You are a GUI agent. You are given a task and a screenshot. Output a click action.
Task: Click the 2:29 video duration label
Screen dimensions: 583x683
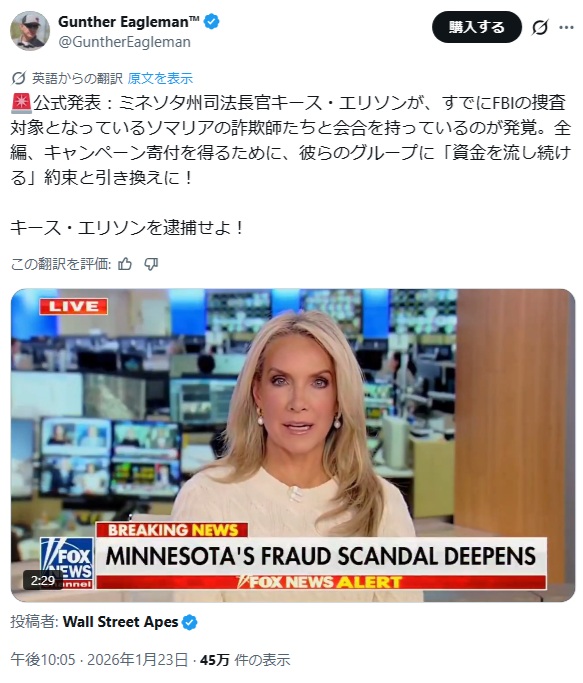(43, 580)
